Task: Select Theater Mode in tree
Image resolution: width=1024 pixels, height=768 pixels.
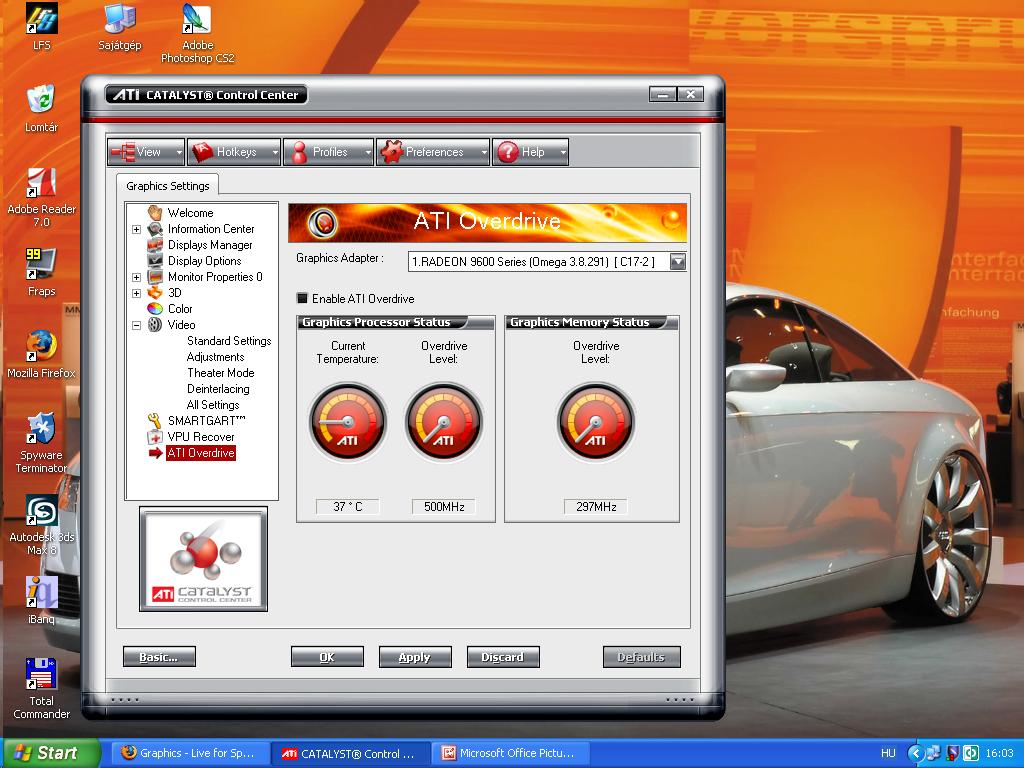Action: pyautogui.click(x=221, y=373)
